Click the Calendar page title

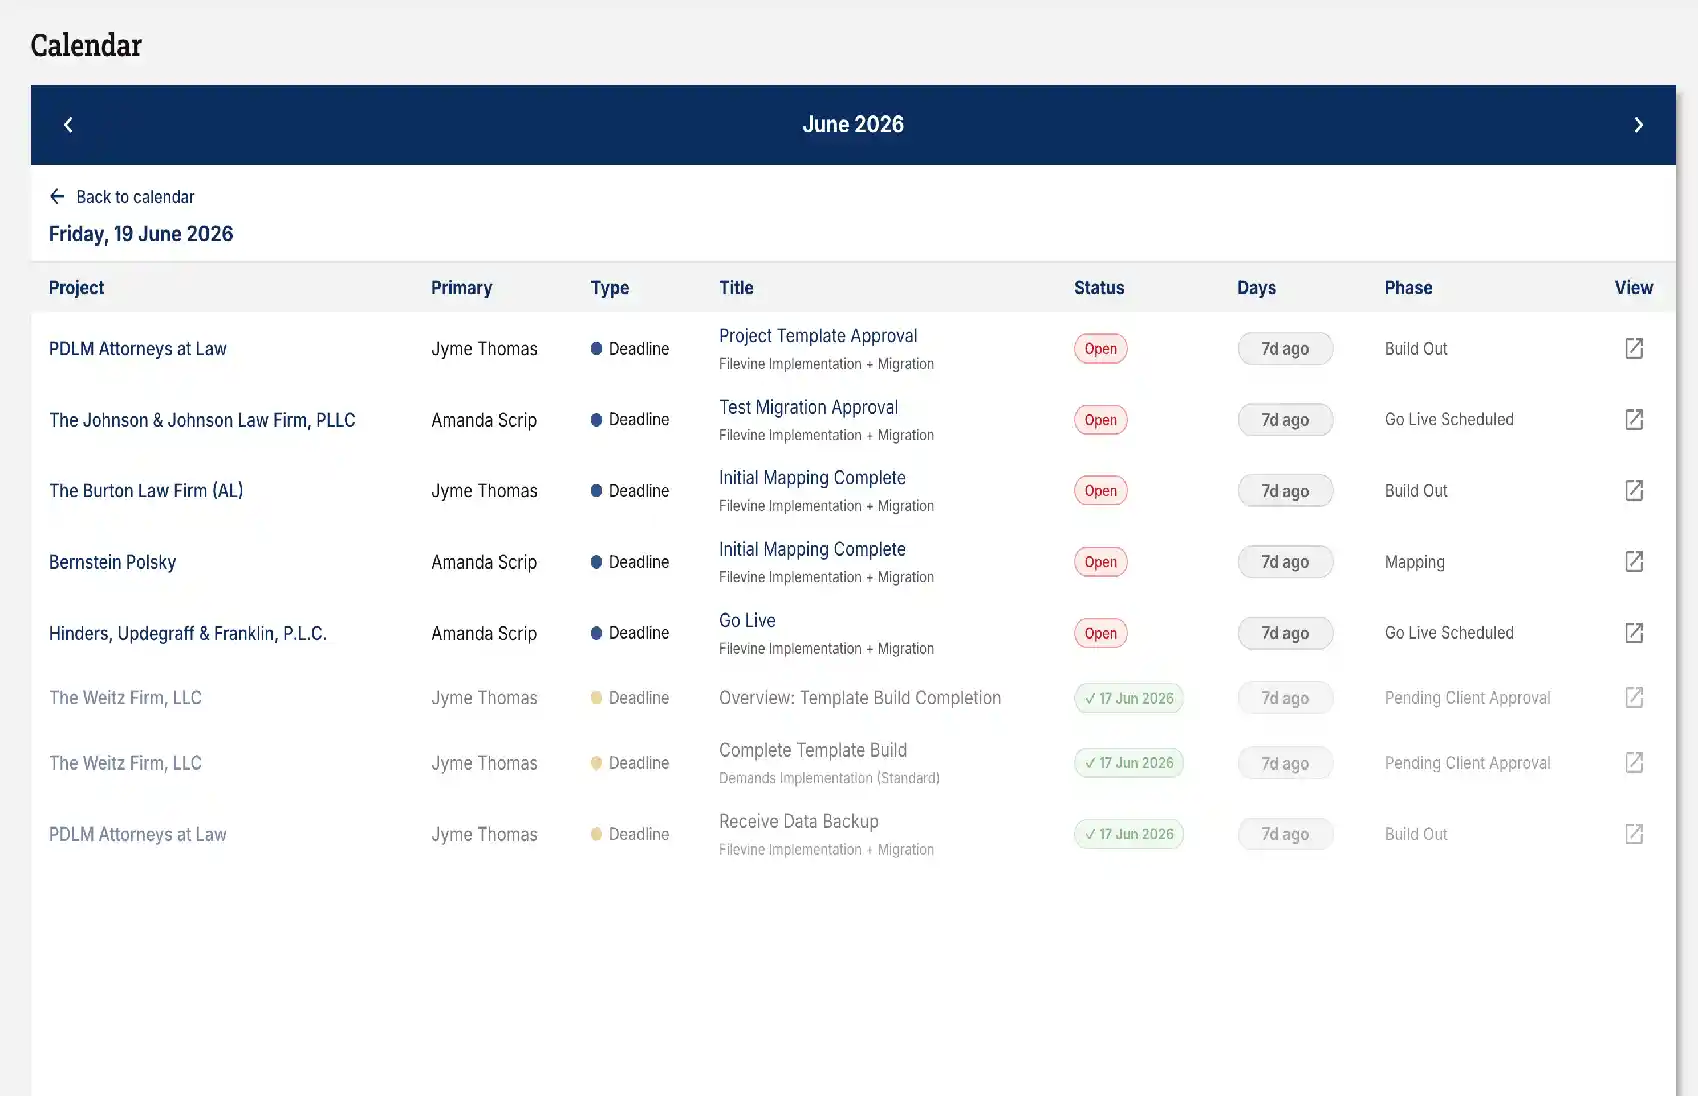pyautogui.click(x=86, y=45)
